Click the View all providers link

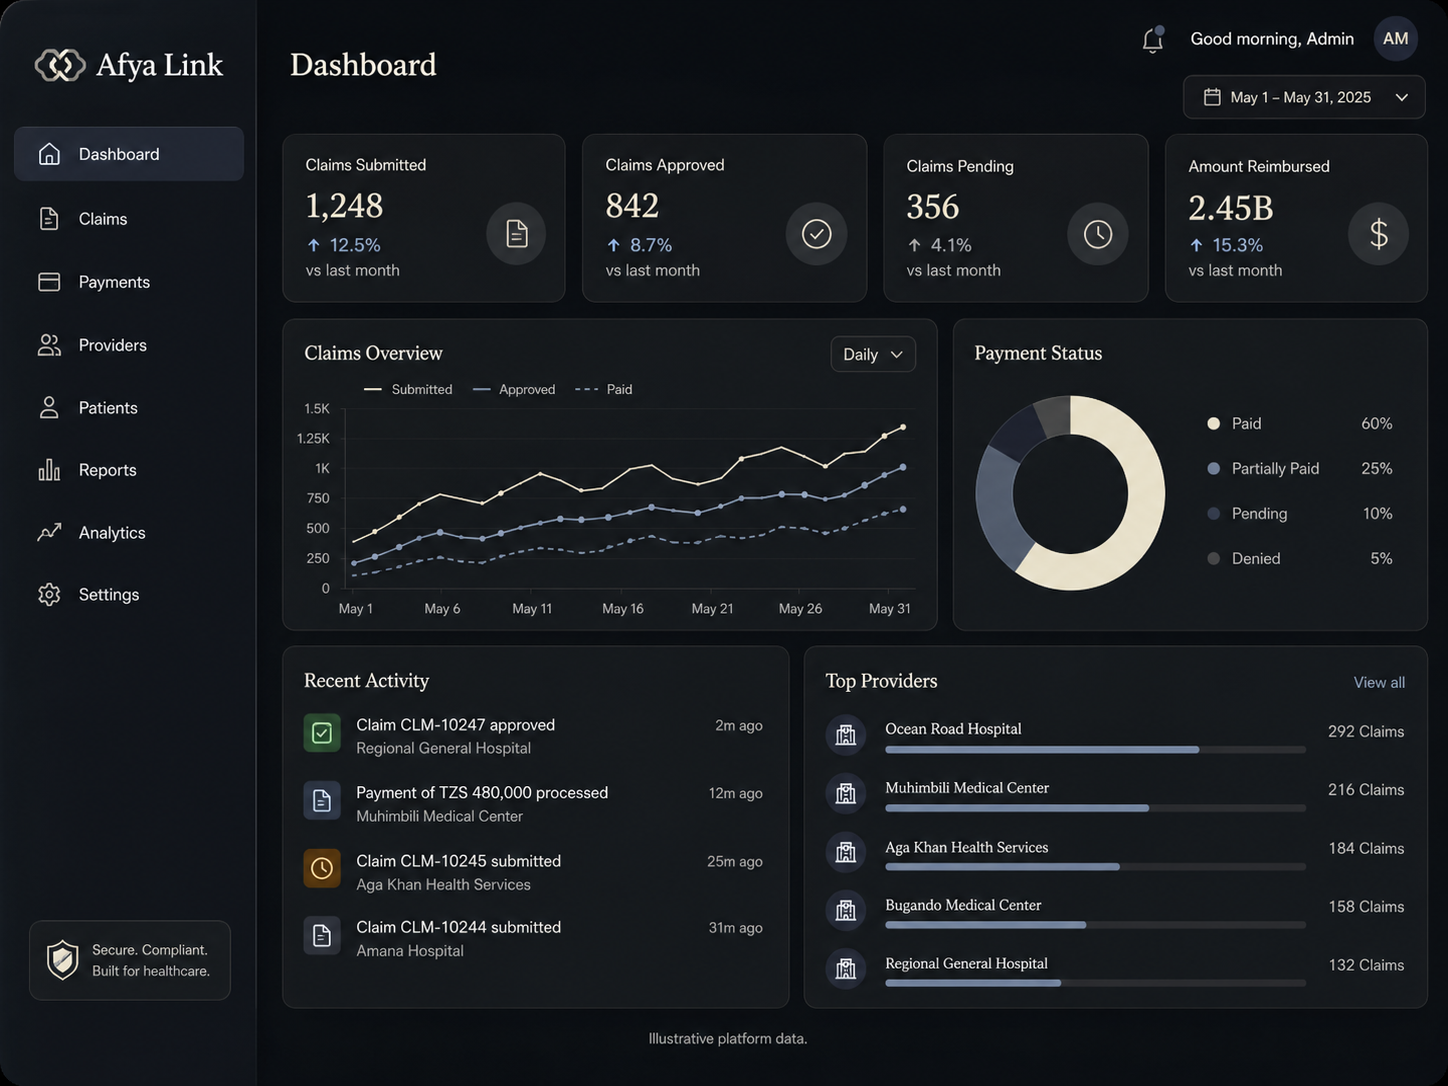point(1379,682)
